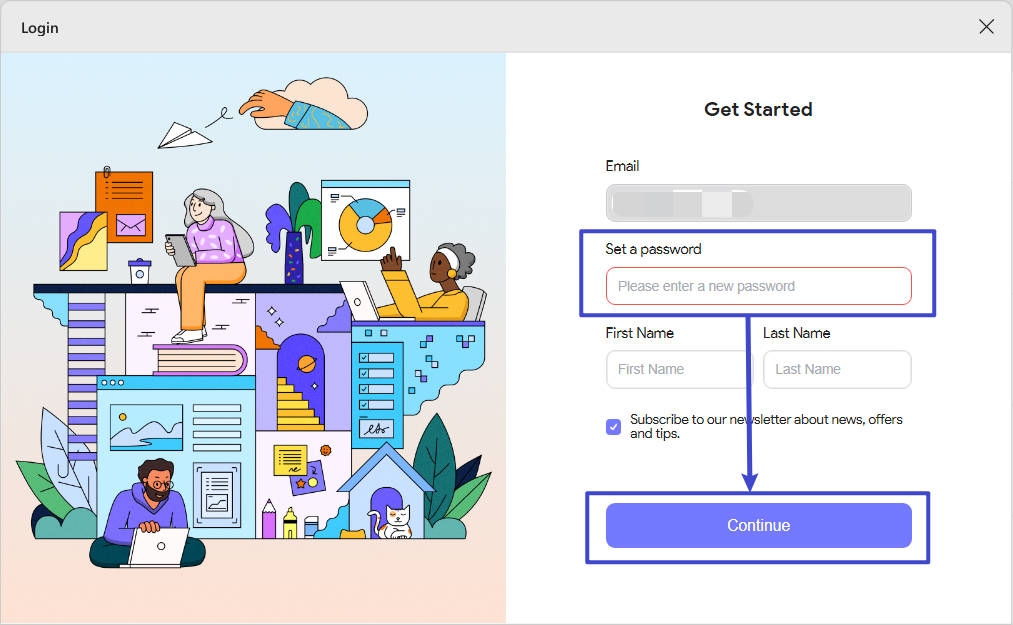Click the Get Started heading

[x=758, y=109]
